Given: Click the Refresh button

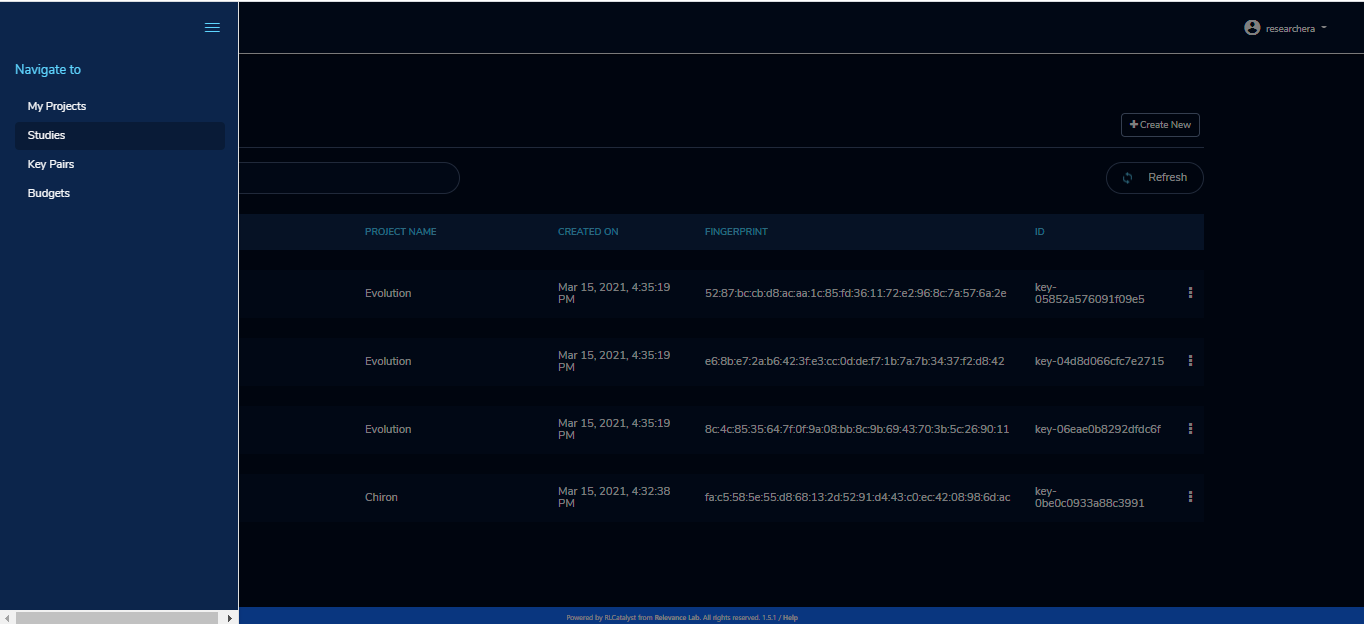Looking at the screenshot, I should click(x=1154, y=178).
